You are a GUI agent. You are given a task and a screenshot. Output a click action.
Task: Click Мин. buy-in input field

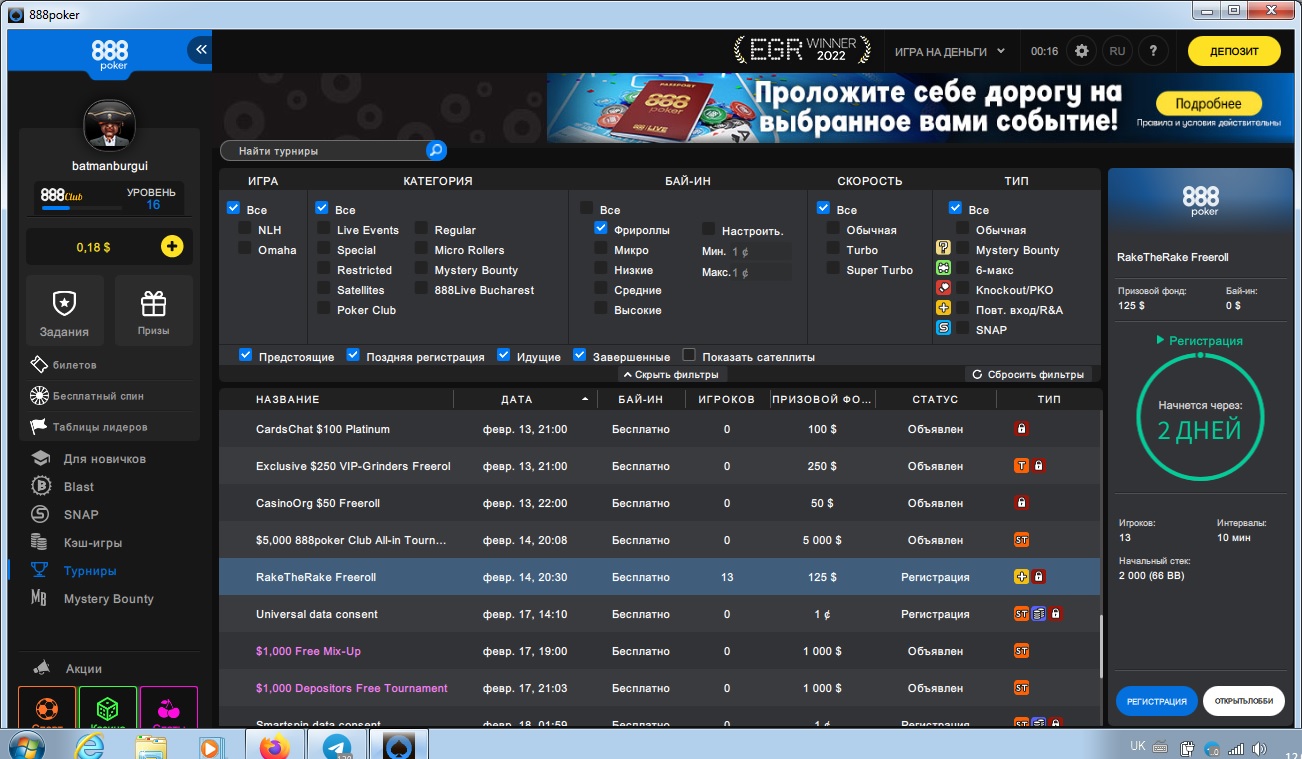[760, 251]
